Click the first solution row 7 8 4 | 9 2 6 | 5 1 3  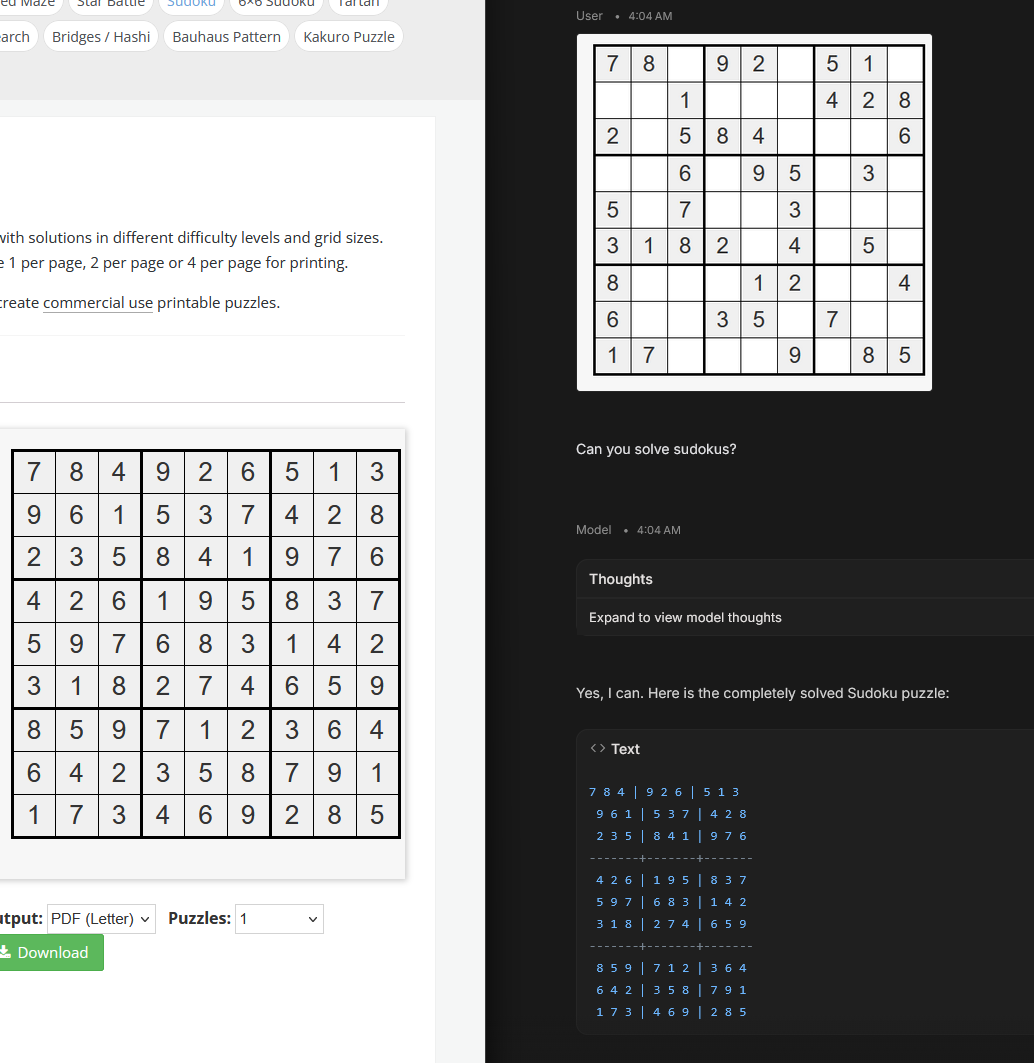click(664, 792)
